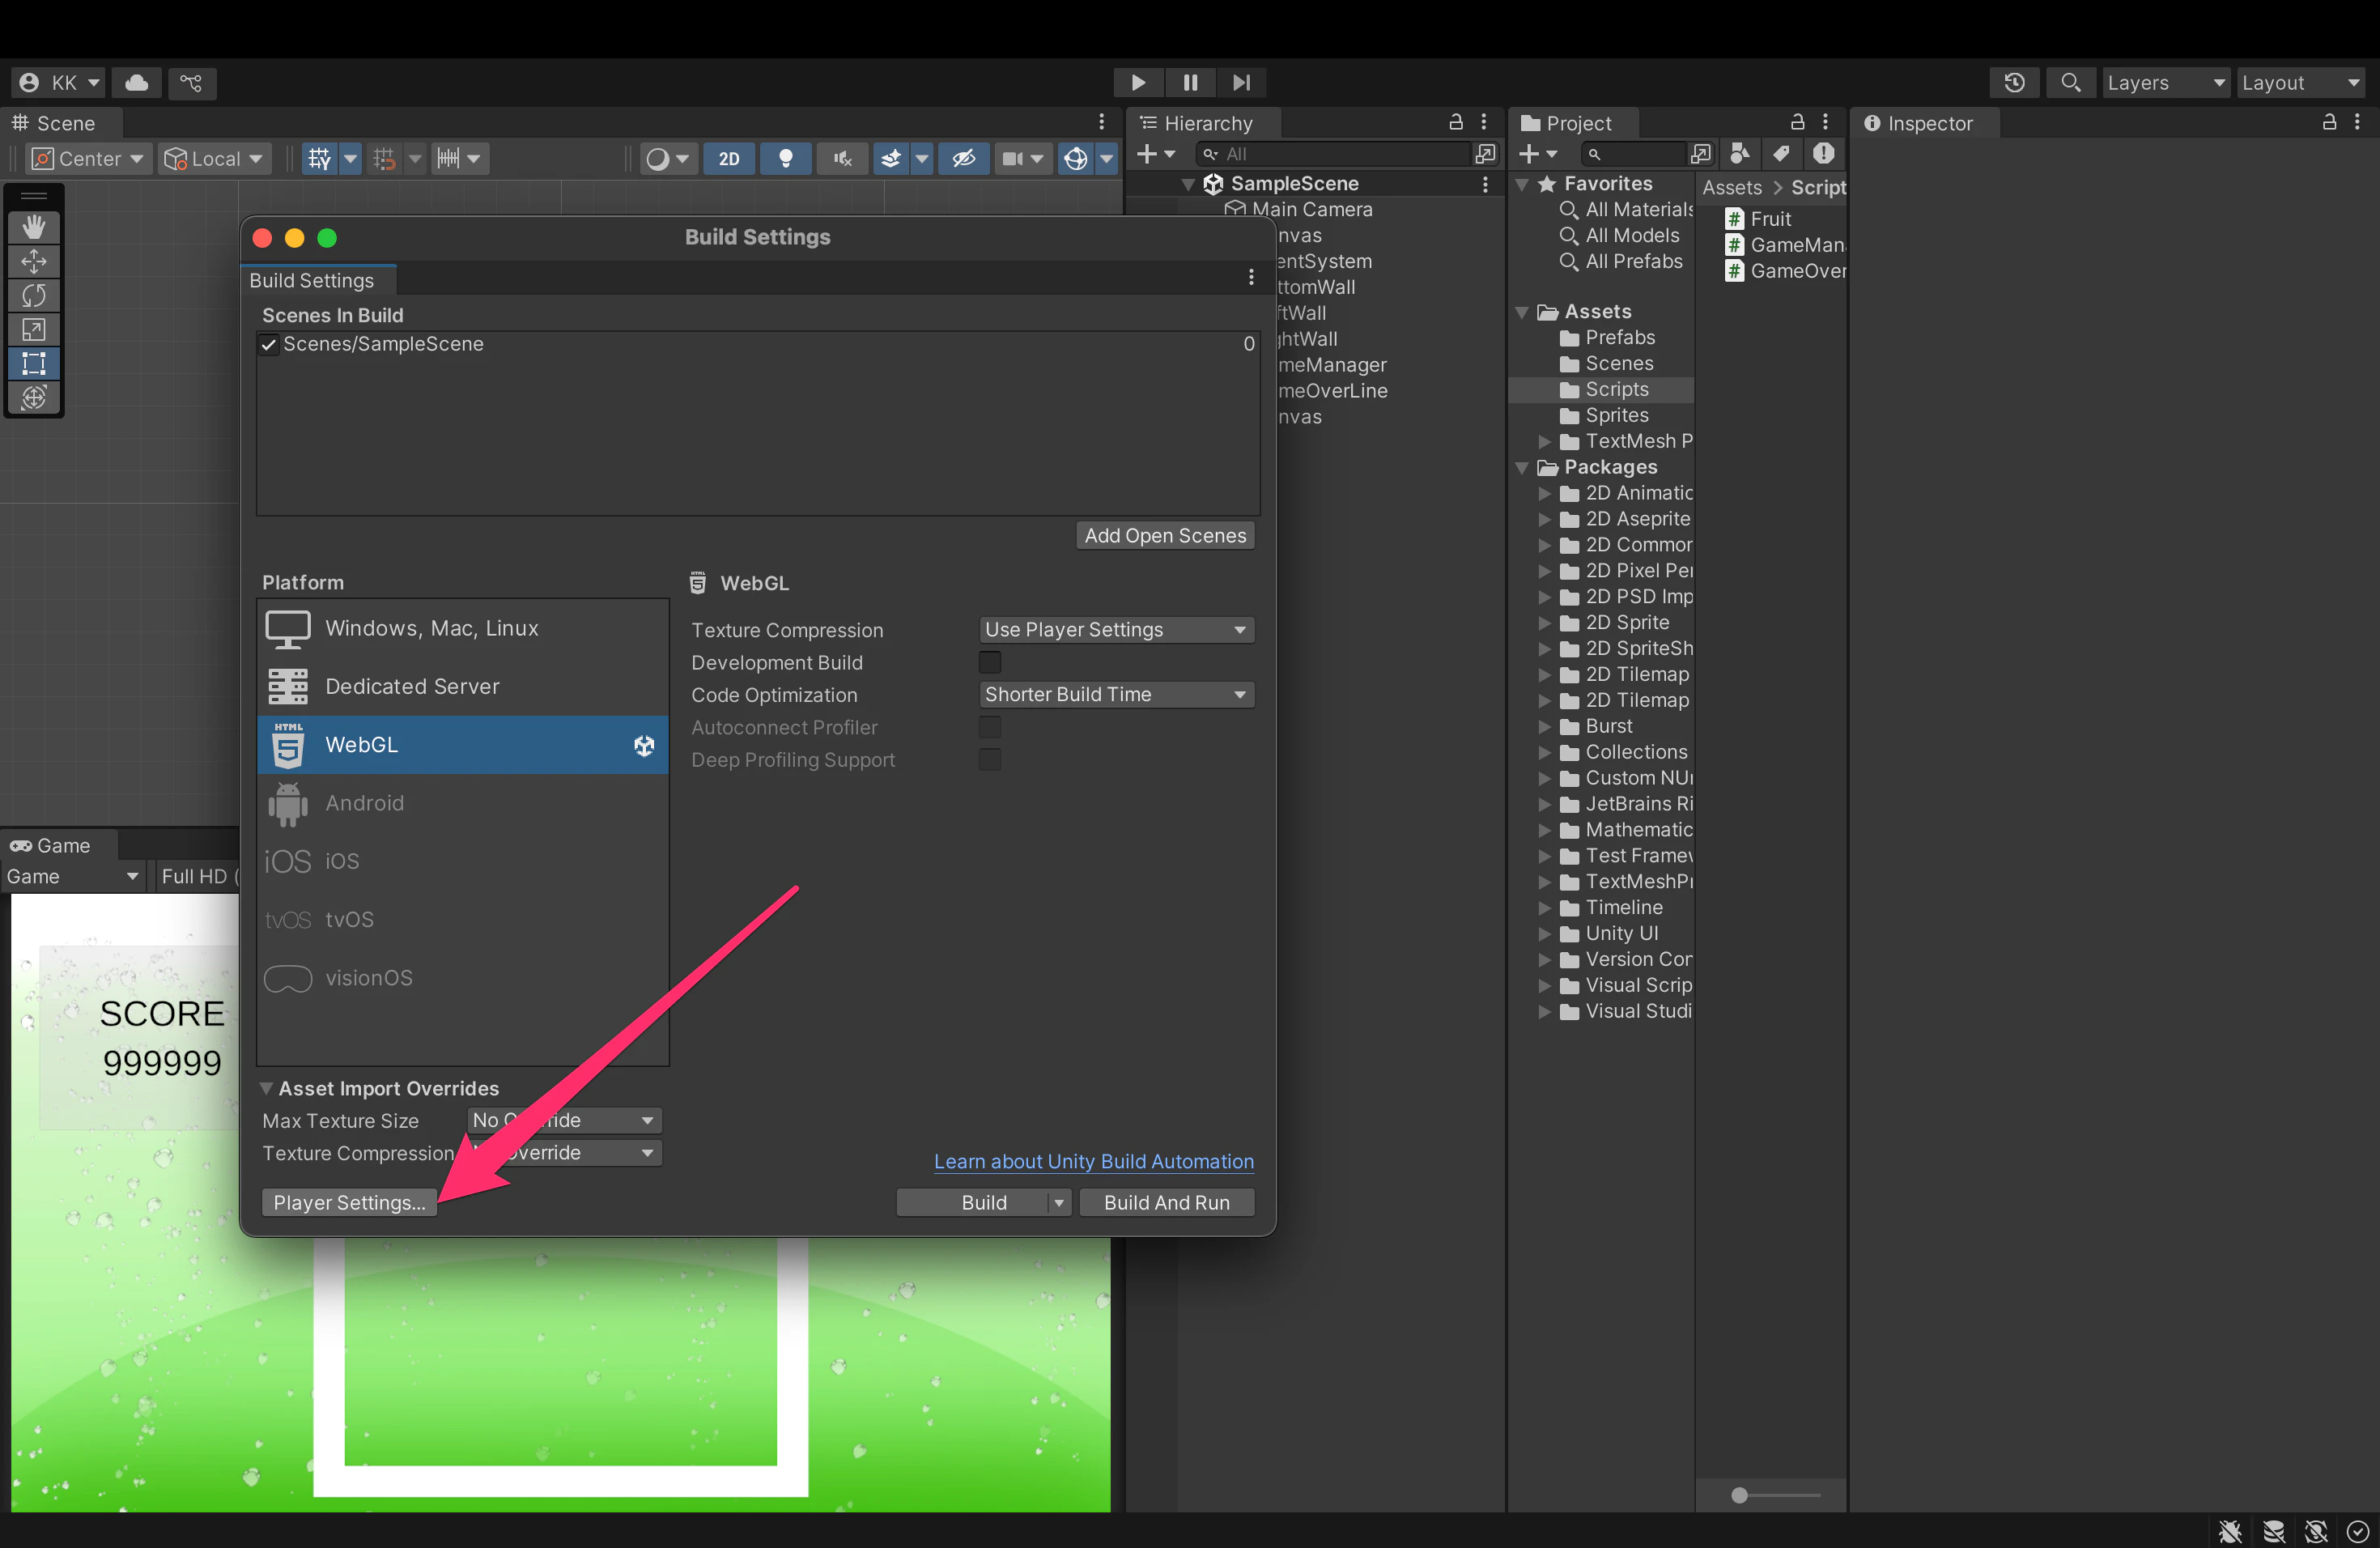Open Center pivot mode dropdown
Viewport: 2380px width, 1548px height.
[x=88, y=158]
